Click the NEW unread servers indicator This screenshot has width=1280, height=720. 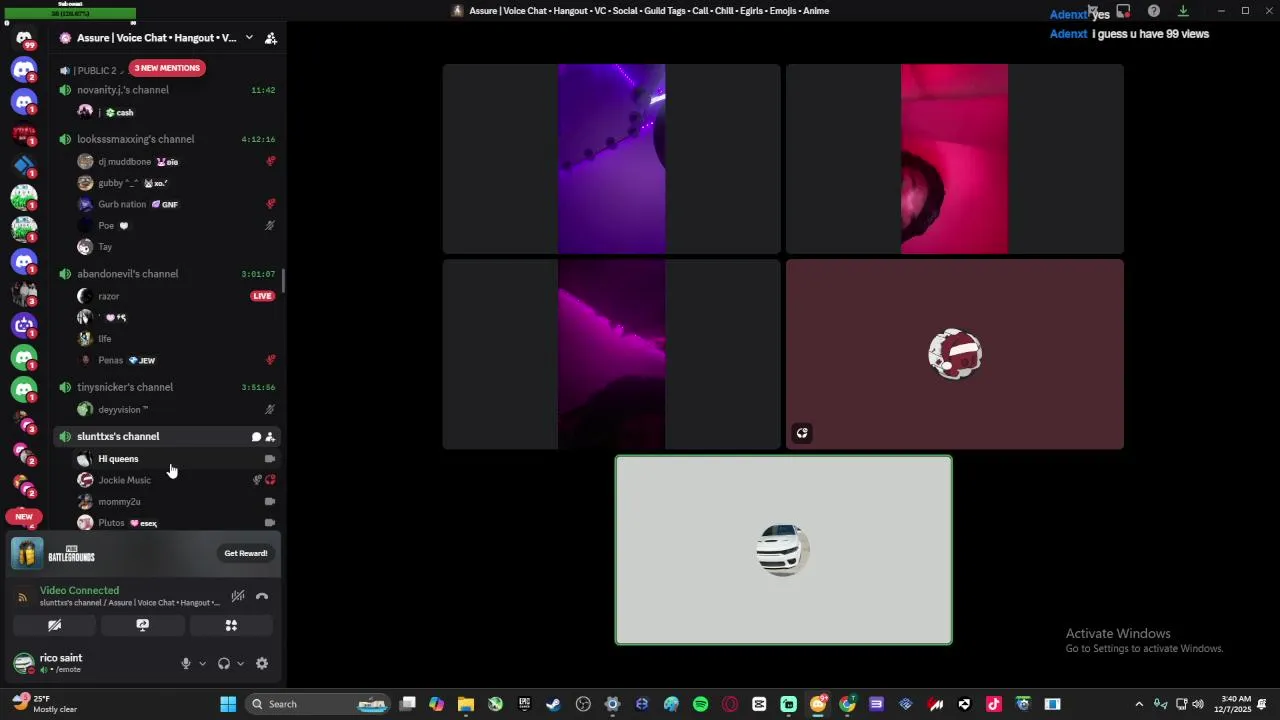coord(24,517)
